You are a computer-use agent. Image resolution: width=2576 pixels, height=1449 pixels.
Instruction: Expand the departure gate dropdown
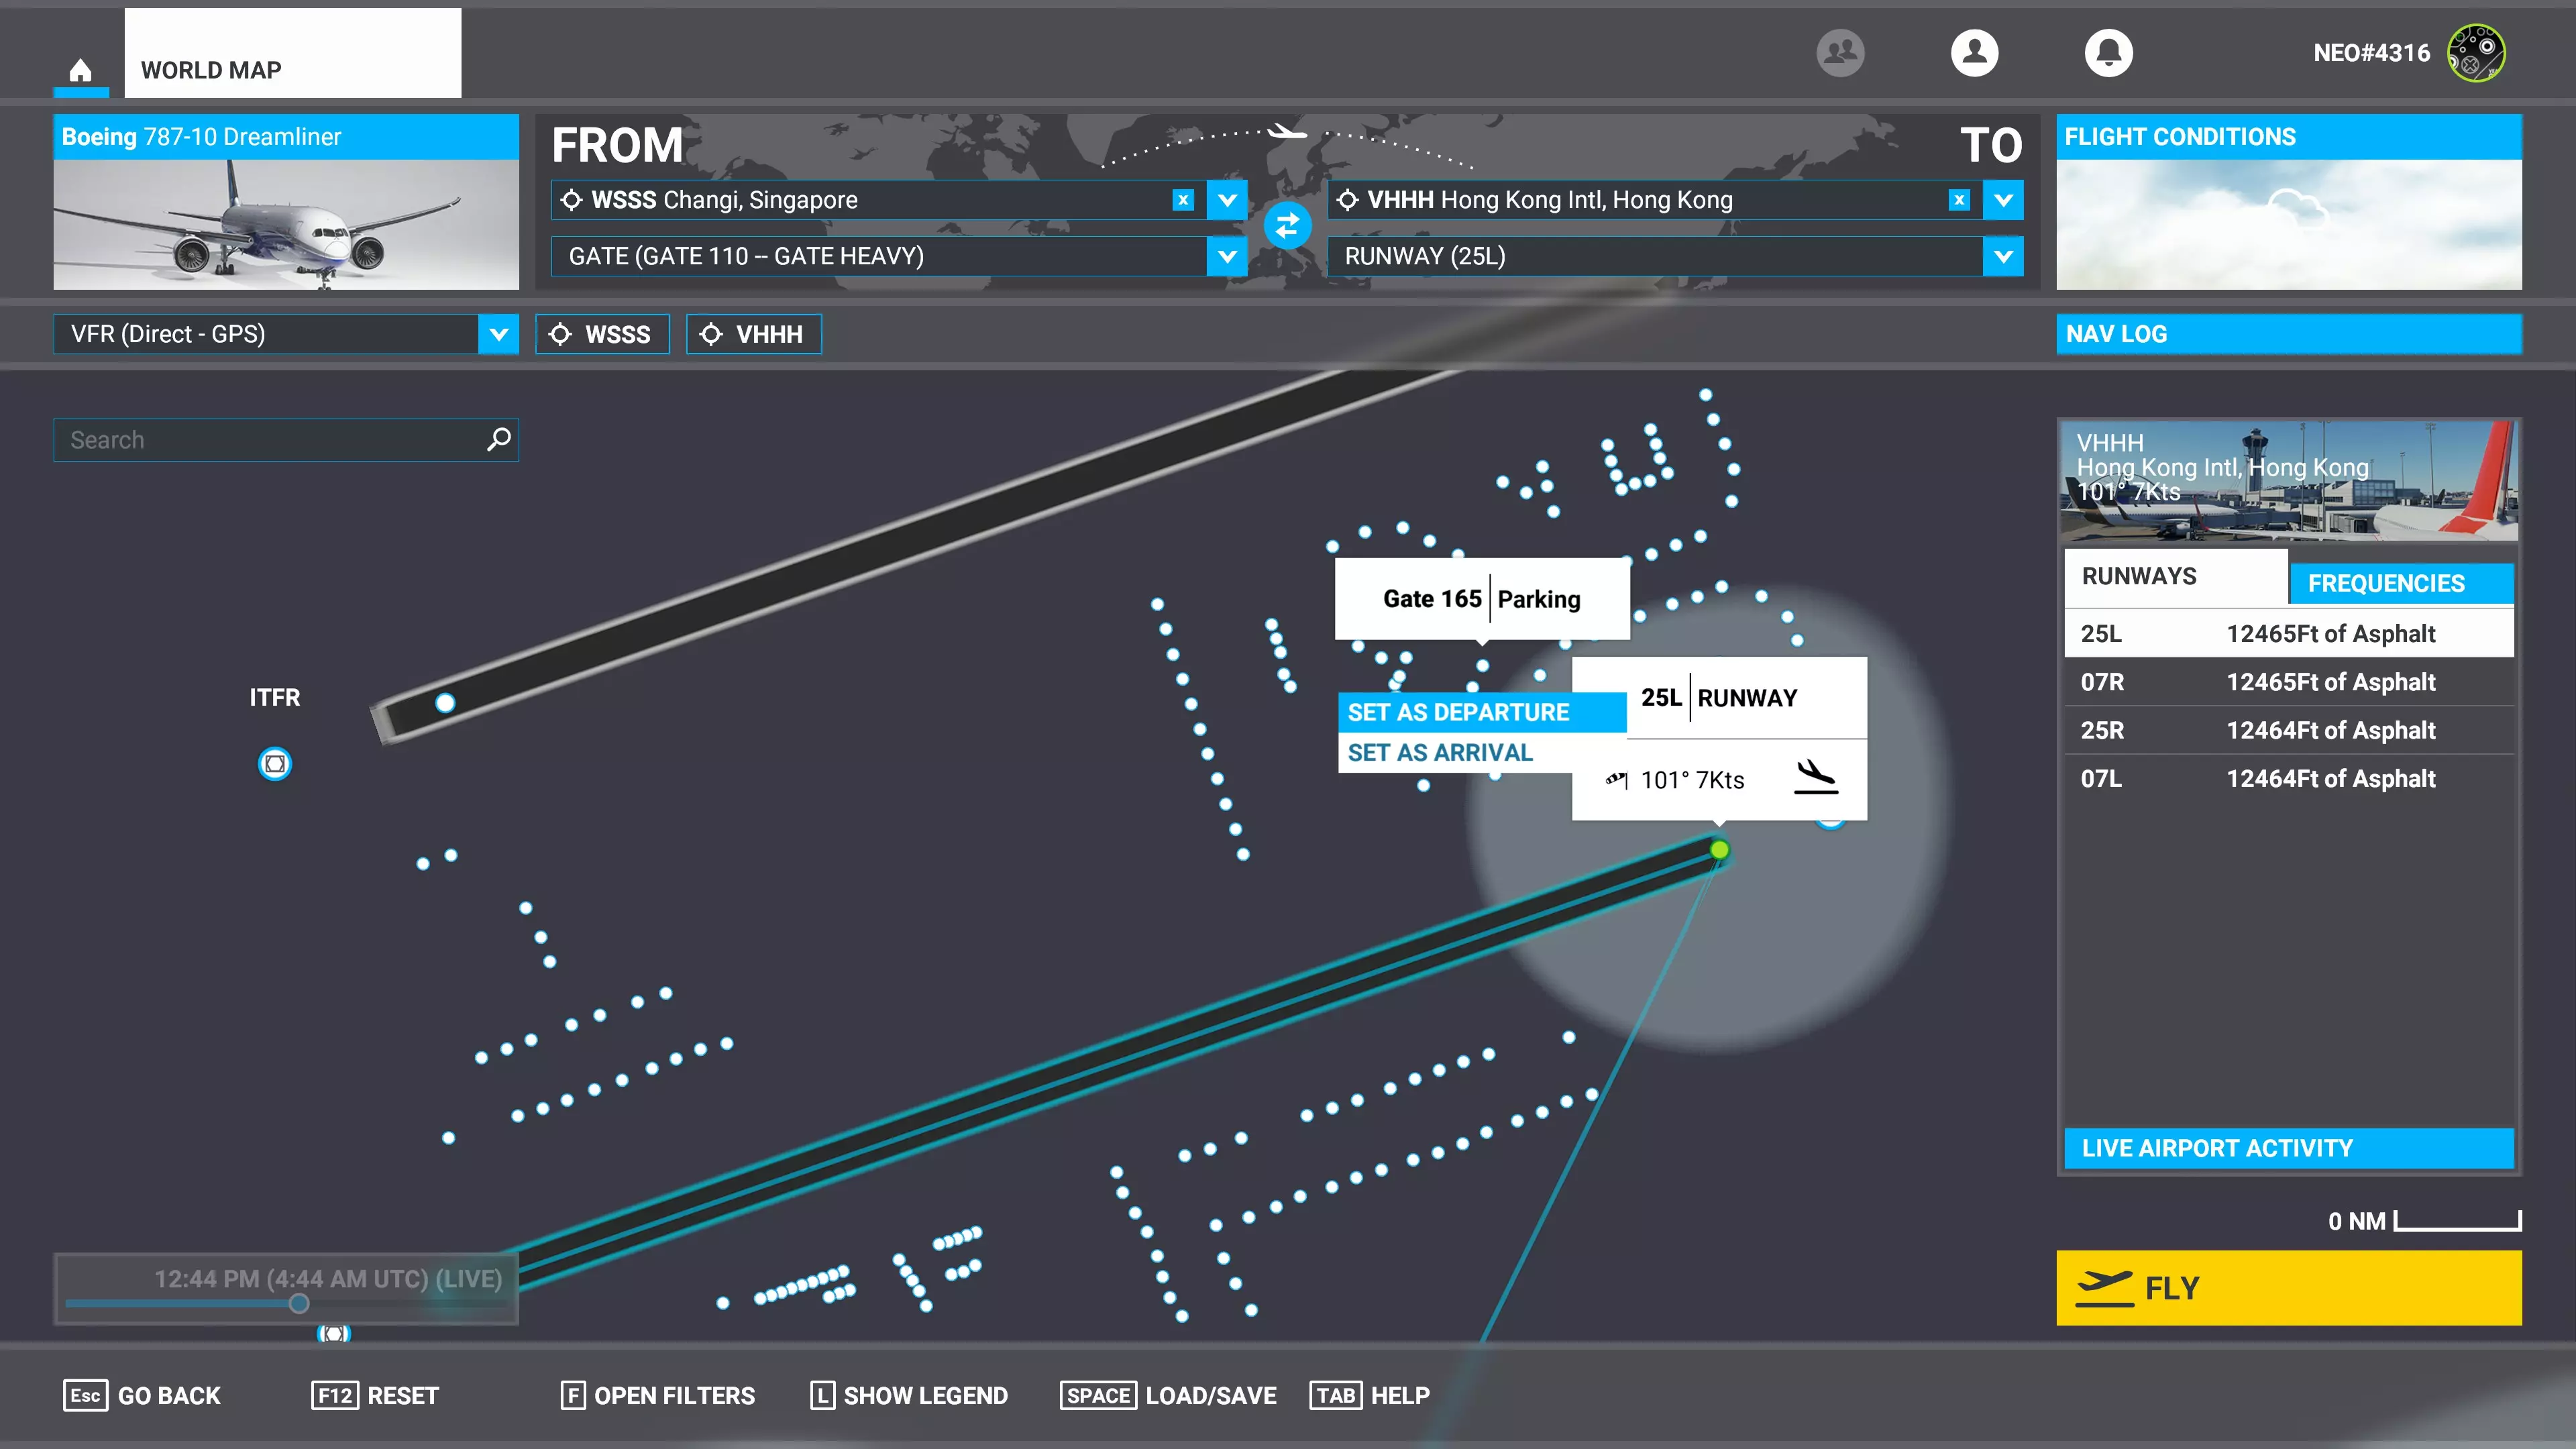point(1227,256)
